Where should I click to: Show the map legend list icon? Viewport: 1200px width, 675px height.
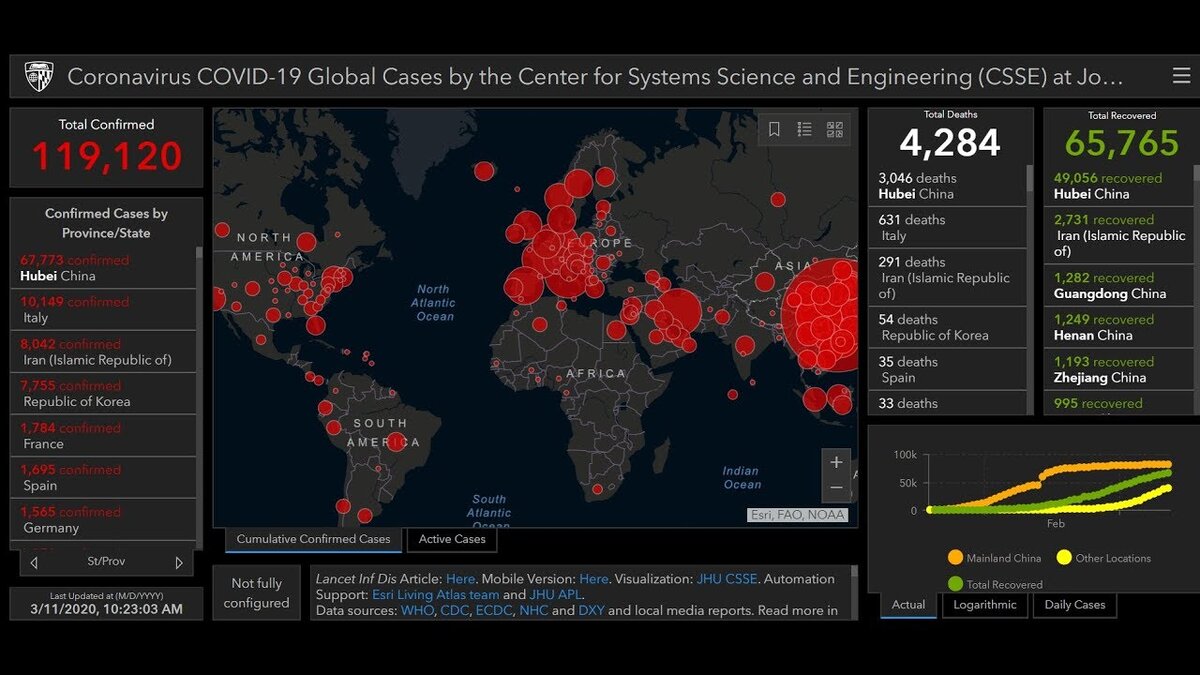(x=804, y=129)
